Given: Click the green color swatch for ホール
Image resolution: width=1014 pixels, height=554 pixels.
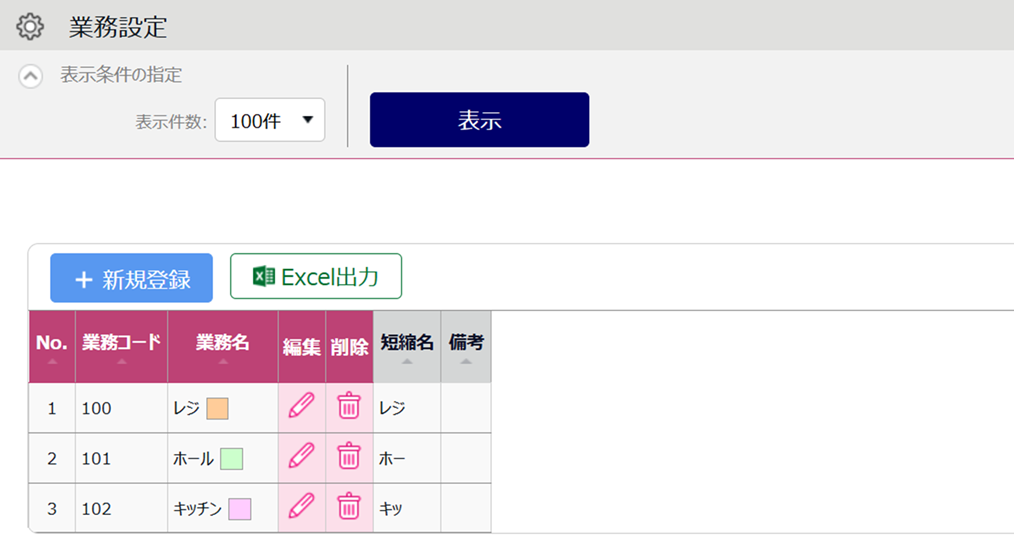Looking at the screenshot, I should point(231,459).
